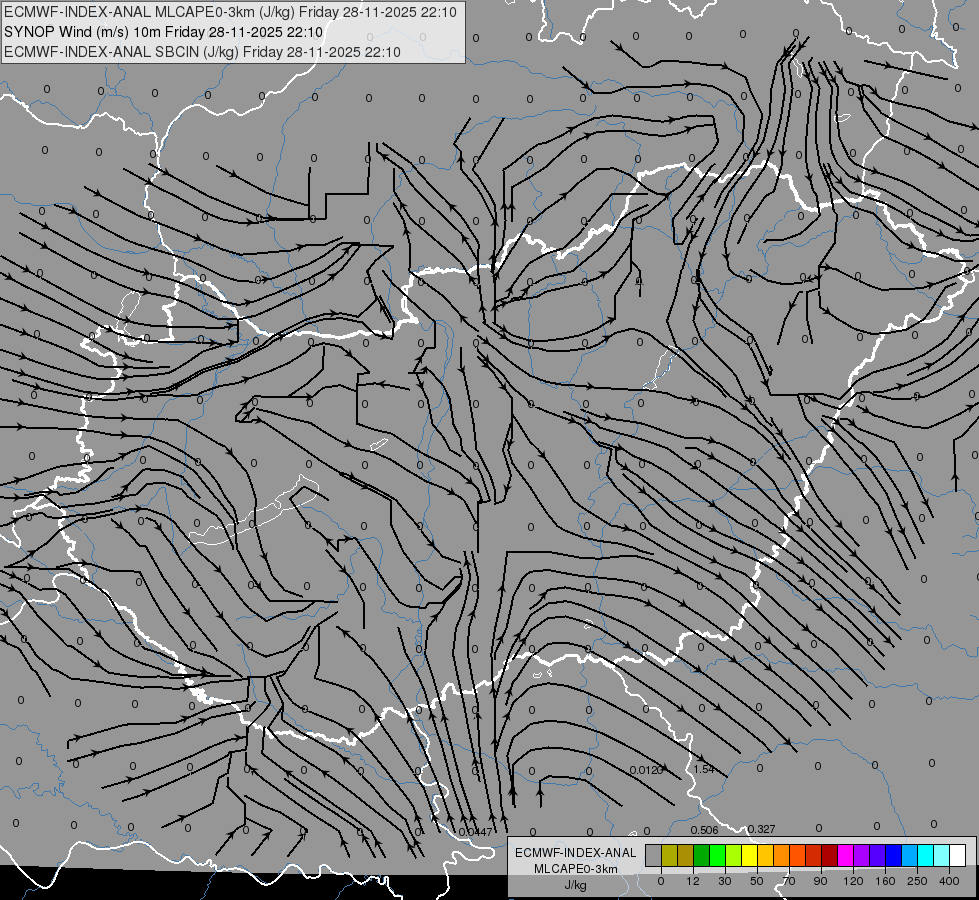Click the 1.54 data value on map
Viewport: 979px width, 900px height.
[x=704, y=769]
